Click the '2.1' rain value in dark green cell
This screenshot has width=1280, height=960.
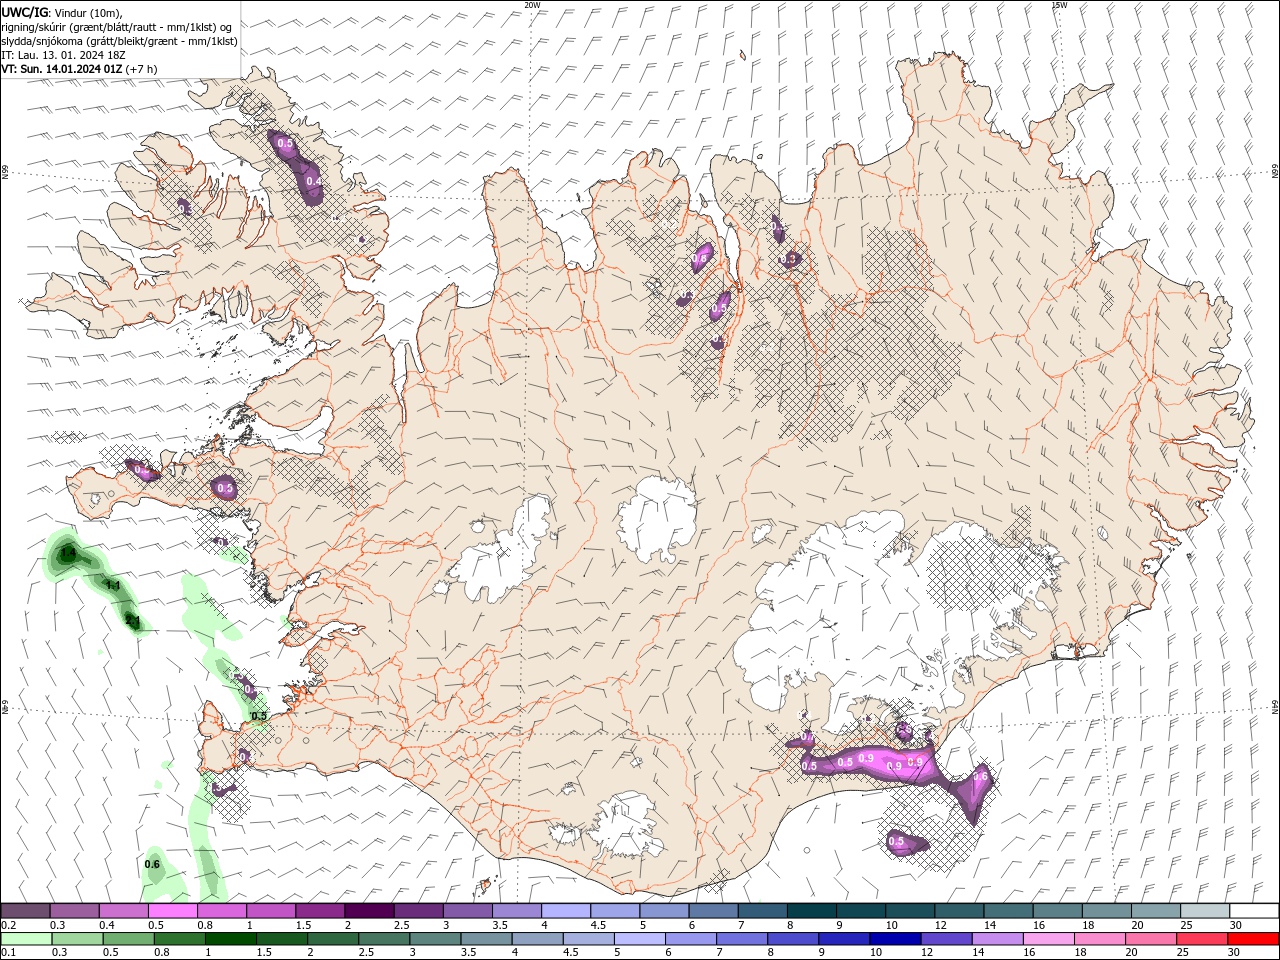(132, 621)
